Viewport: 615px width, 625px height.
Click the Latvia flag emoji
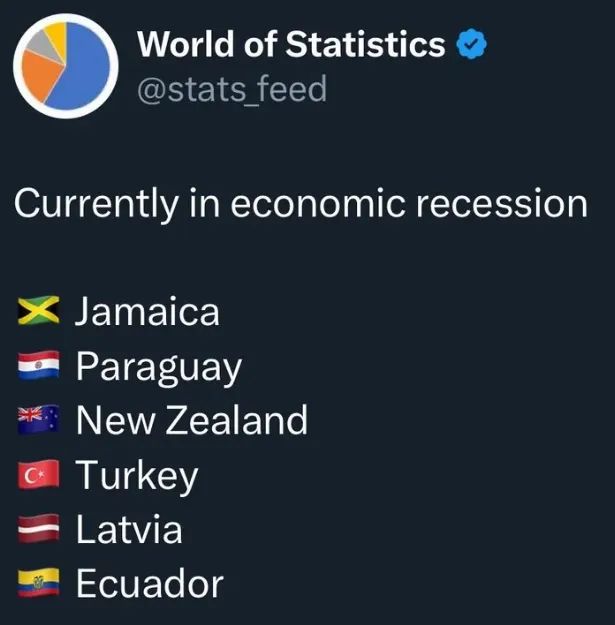point(40,529)
